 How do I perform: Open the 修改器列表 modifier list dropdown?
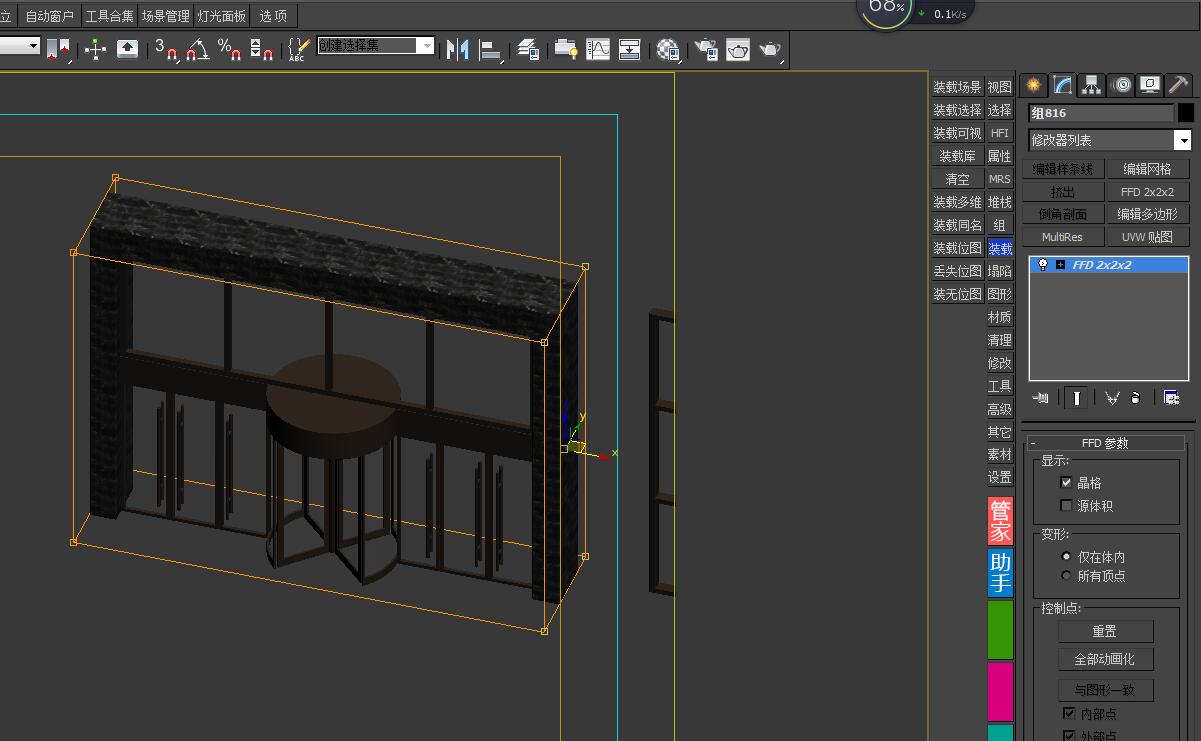(1183, 141)
